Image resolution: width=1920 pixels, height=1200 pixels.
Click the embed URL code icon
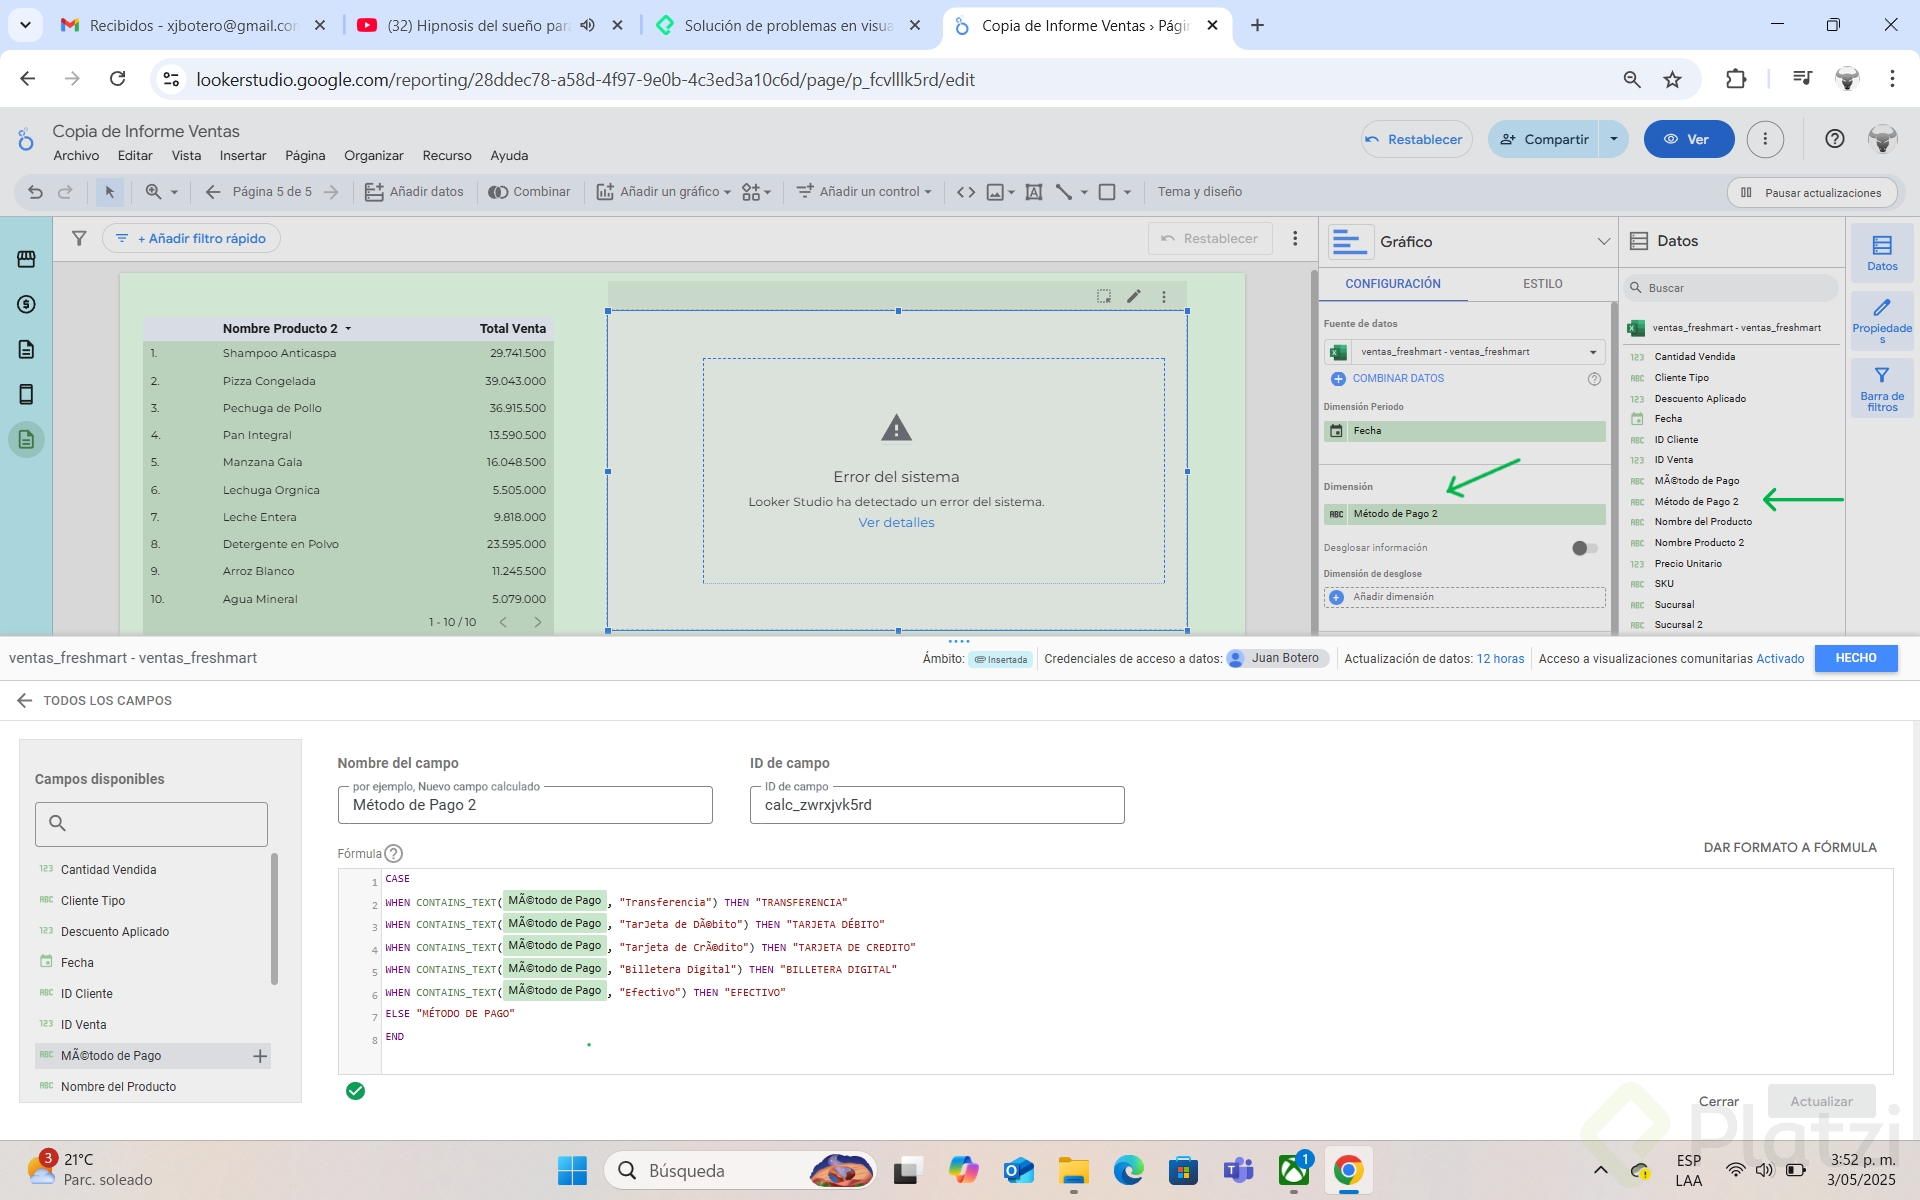pyautogui.click(x=965, y=192)
